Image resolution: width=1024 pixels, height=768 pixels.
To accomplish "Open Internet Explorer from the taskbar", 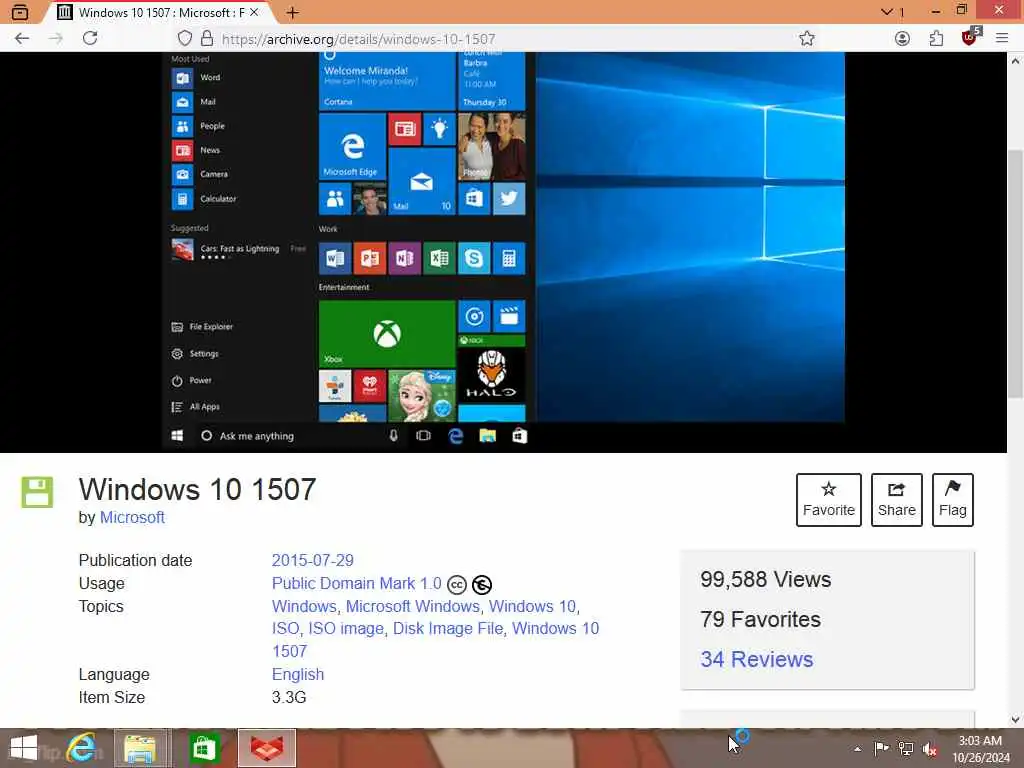I will coord(82,748).
